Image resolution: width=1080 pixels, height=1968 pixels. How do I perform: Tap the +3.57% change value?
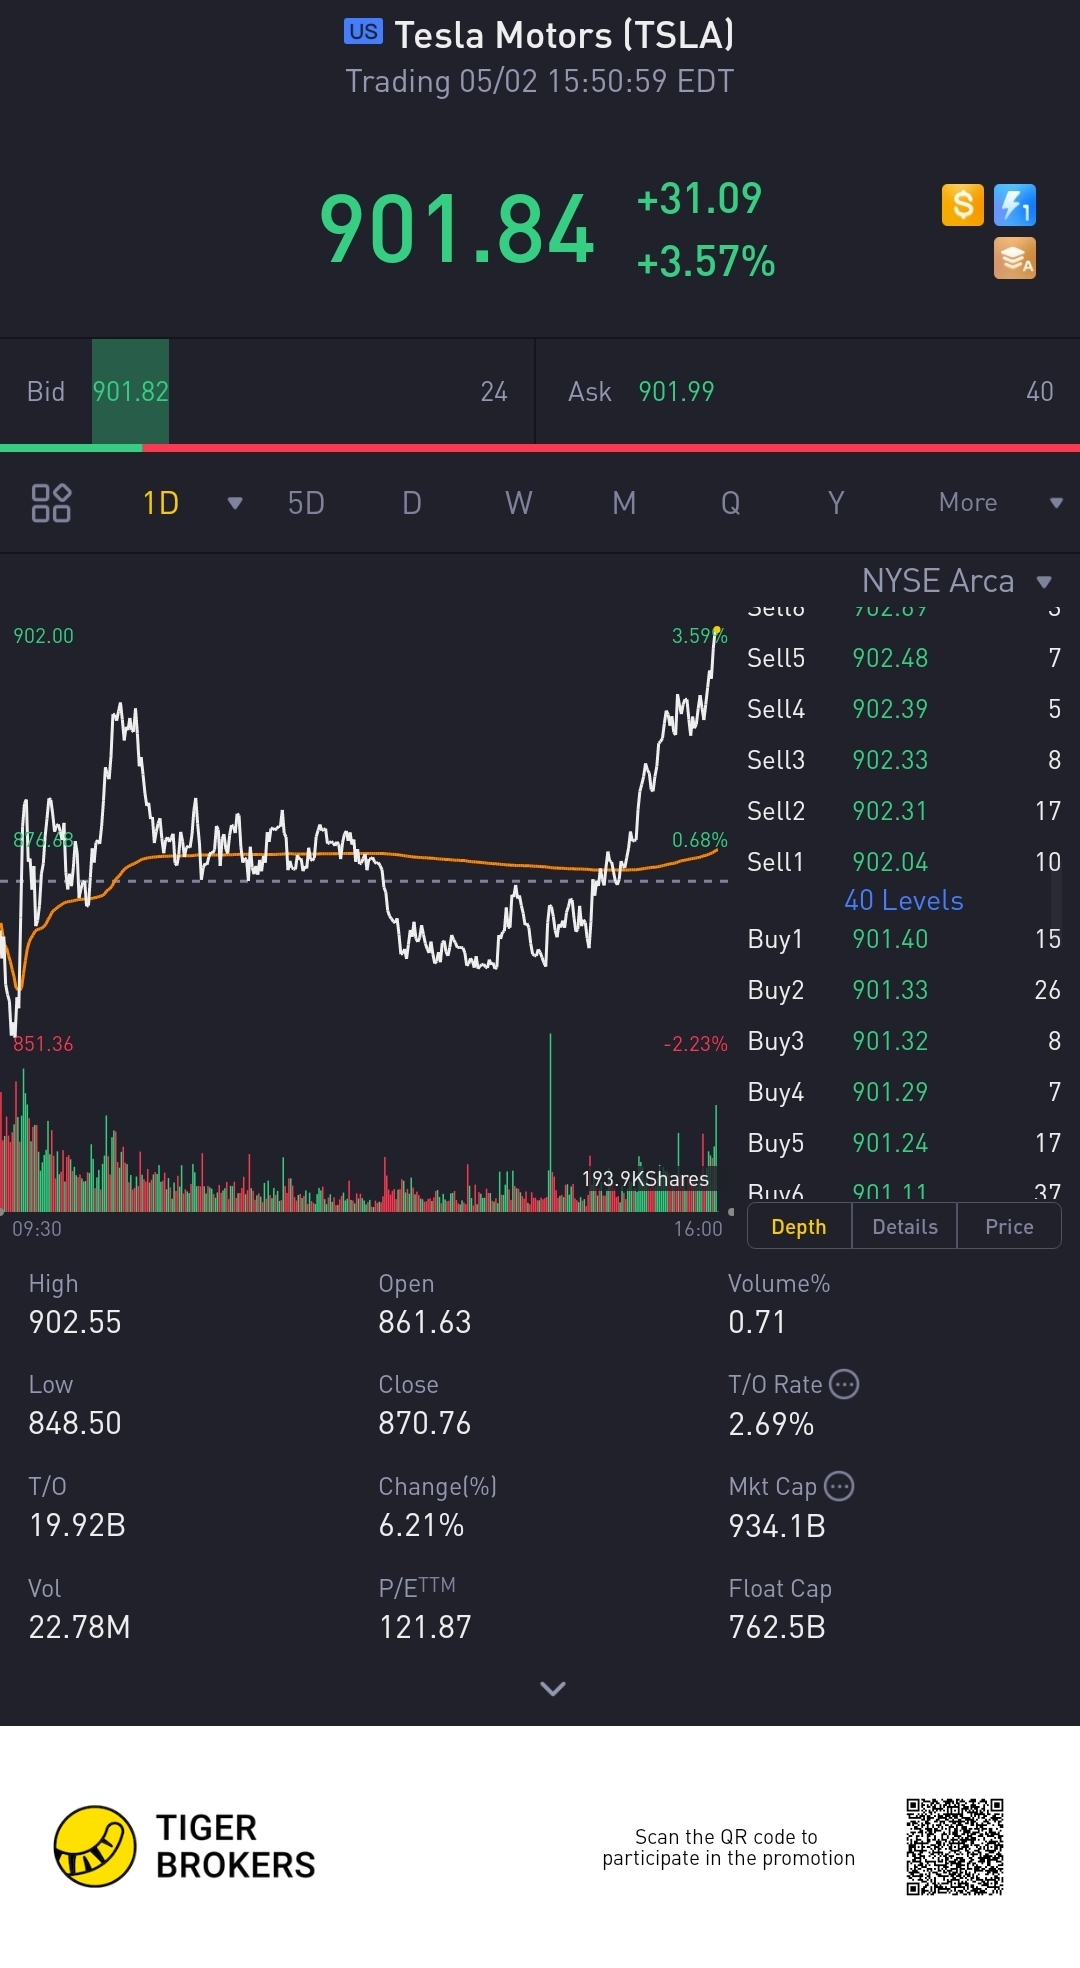(706, 262)
